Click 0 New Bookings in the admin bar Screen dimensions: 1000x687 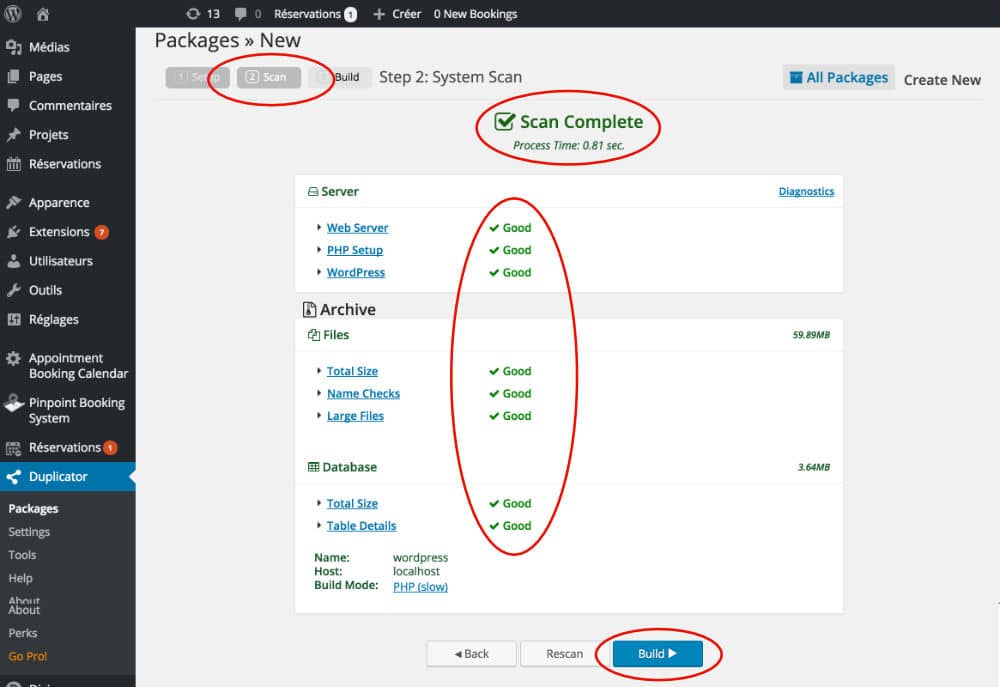477,14
